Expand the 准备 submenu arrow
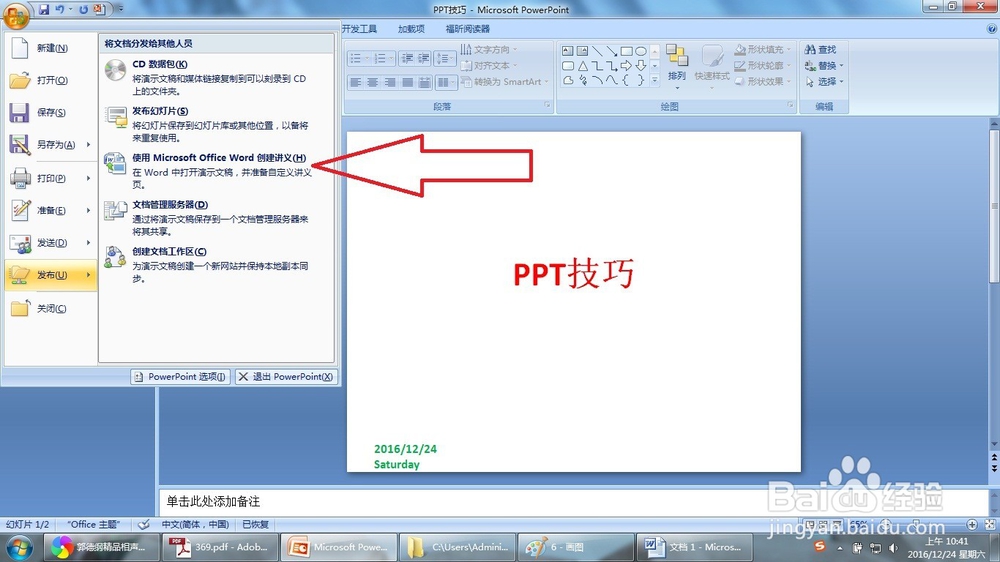This screenshot has height=562, width=1000. point(89,211)
